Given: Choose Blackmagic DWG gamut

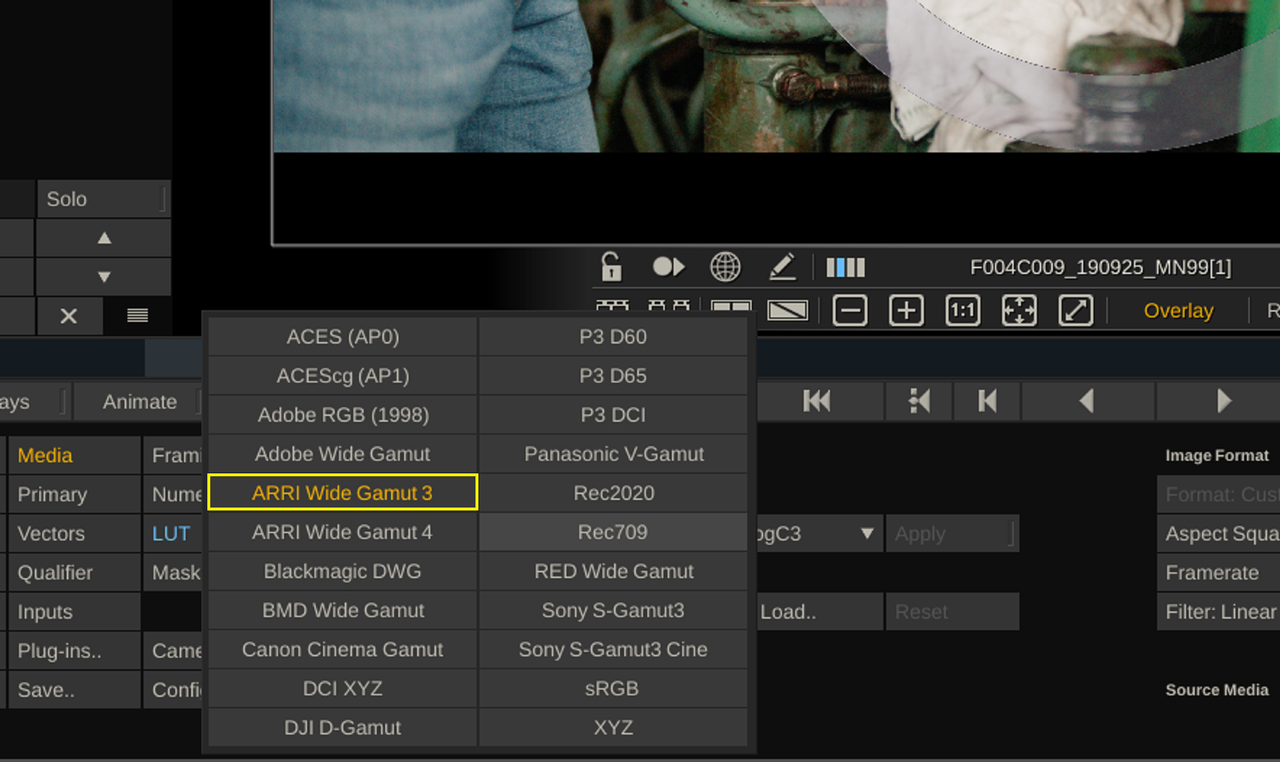Looking at the screenshot, I should pos(343,571).
